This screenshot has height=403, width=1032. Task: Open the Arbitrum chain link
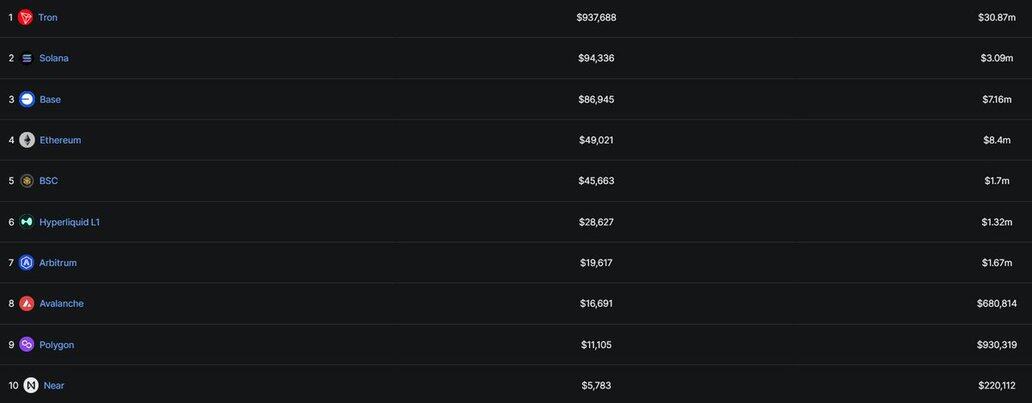(x=58, y=263)
